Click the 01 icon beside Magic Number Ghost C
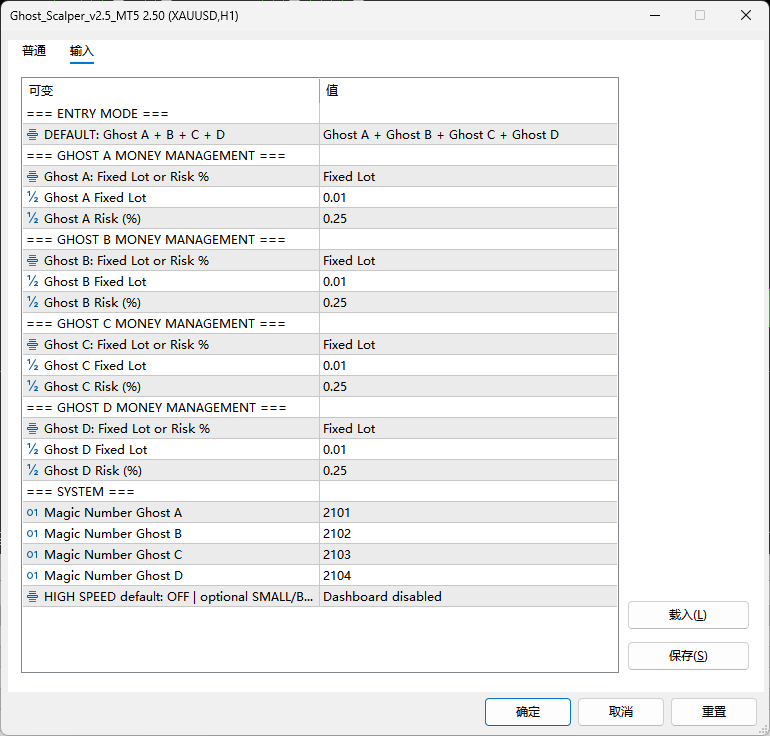The image size is (770, 736). tap(32, 554)
